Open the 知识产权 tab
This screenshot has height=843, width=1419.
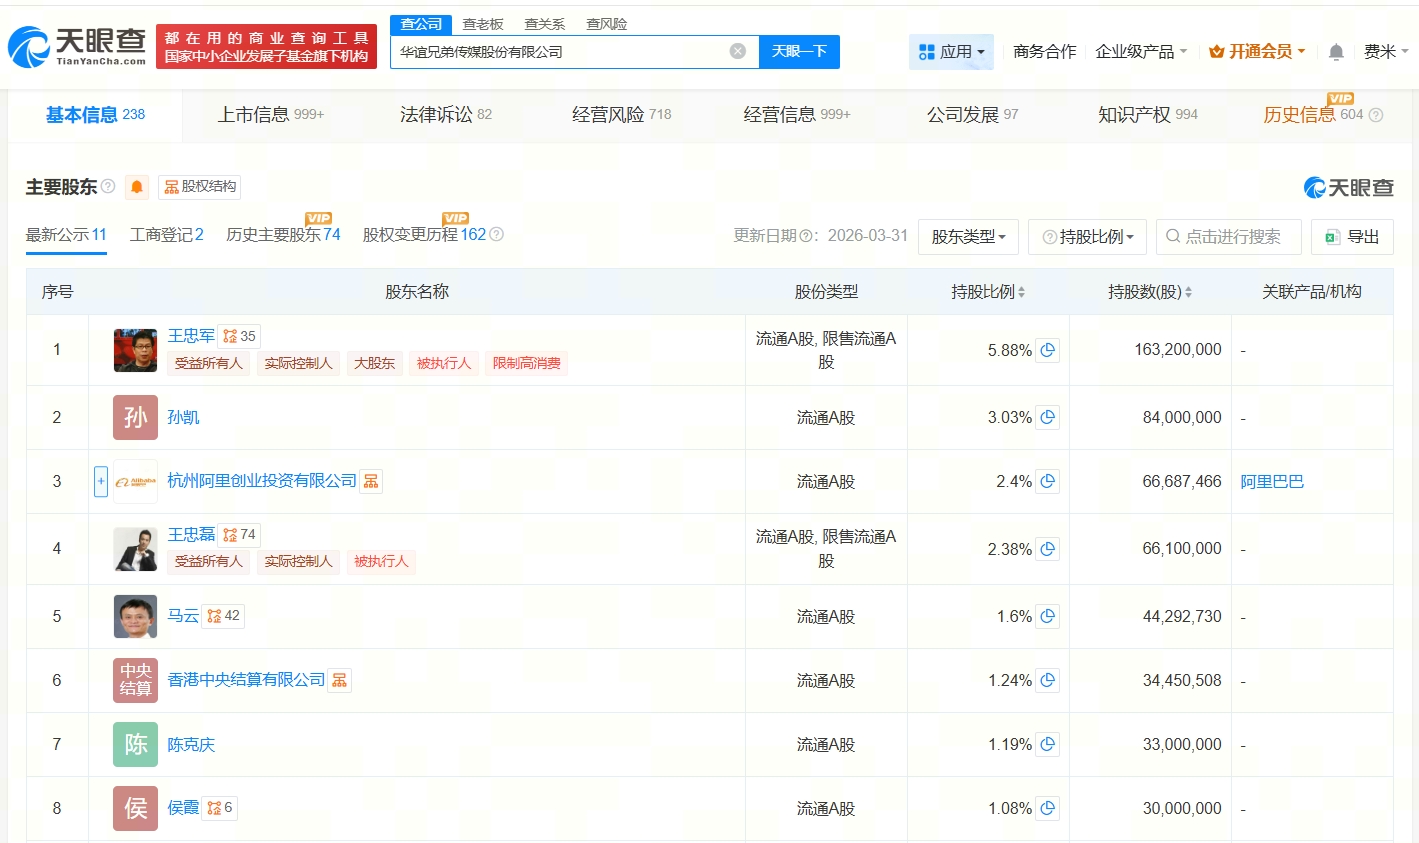coord(1148,115)
